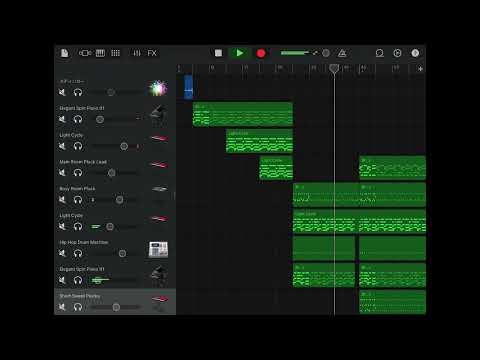The image size is (480, 360).
Task: Open the Loop Browser icon
Action: (x=379, y=53)
